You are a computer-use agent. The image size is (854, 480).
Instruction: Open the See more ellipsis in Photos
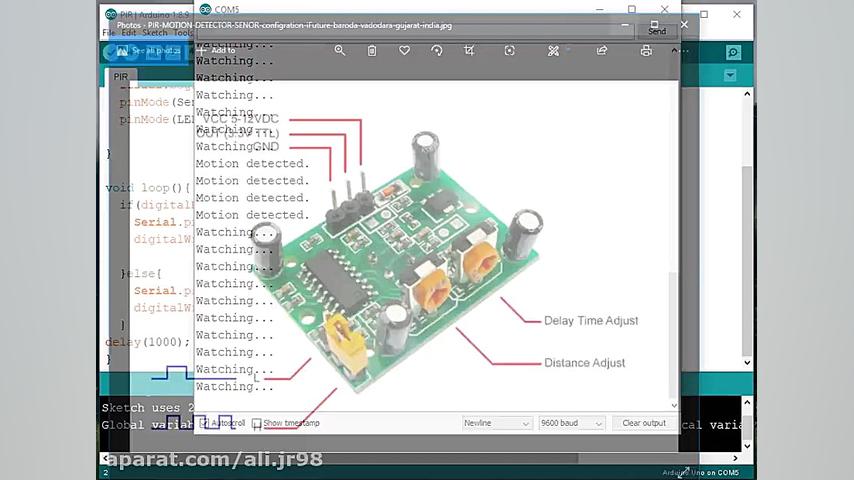point(684,51)
